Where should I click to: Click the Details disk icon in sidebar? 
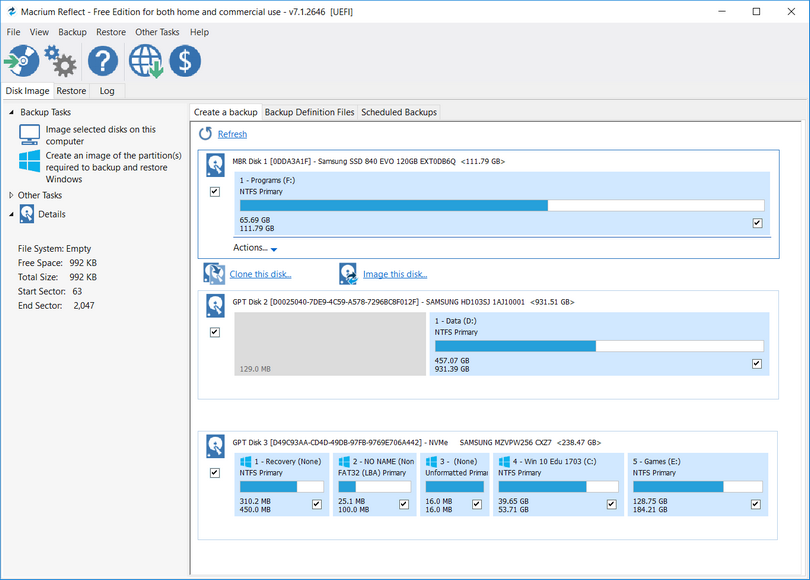click(27, 214)
